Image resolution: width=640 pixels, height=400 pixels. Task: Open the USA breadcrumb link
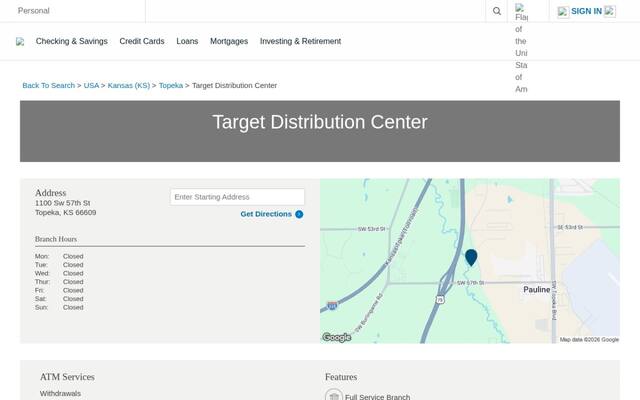[91, 85]
